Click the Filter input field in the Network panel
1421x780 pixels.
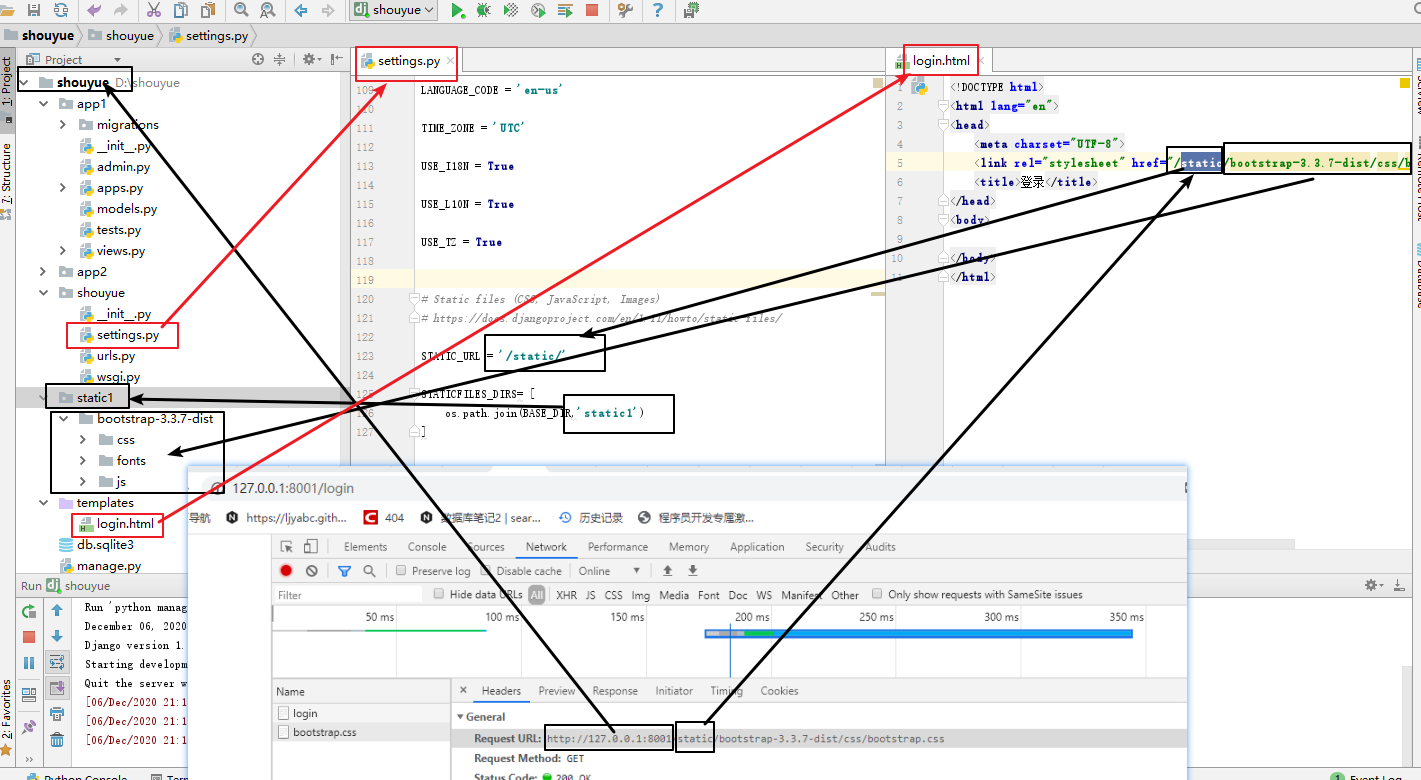pyautogui.click(x=347, y=595)
